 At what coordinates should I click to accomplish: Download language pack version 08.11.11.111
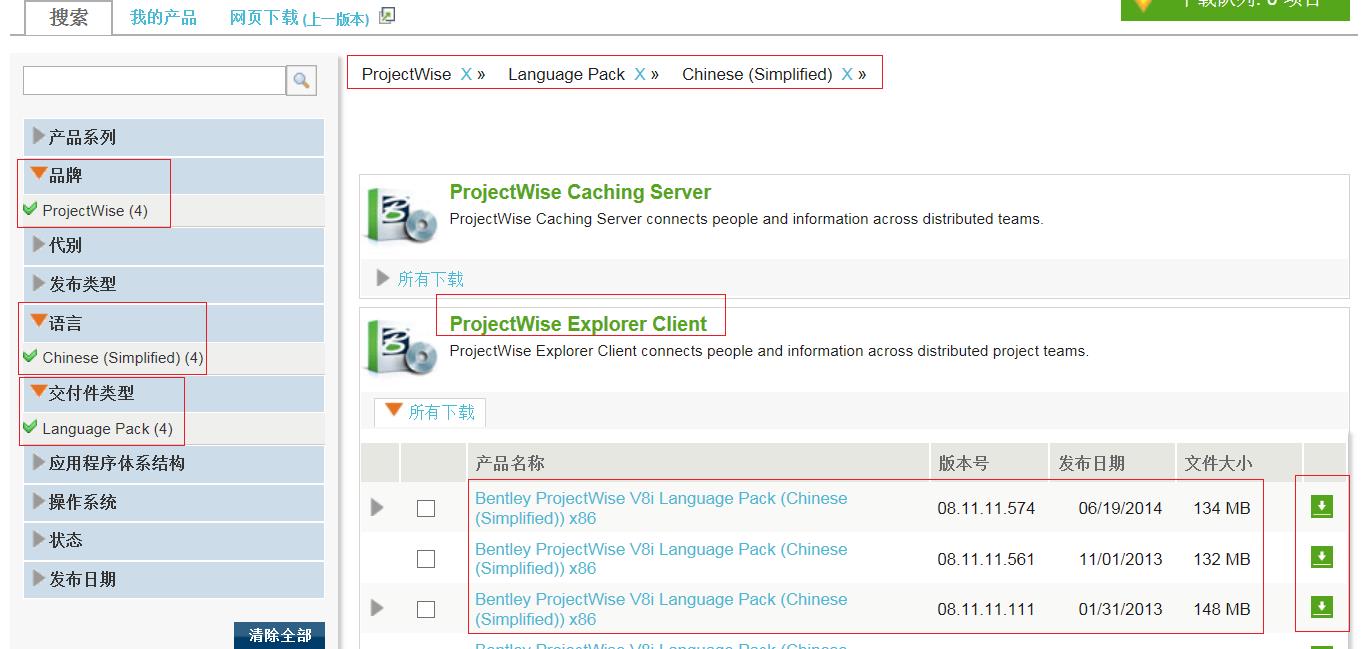1321,607
